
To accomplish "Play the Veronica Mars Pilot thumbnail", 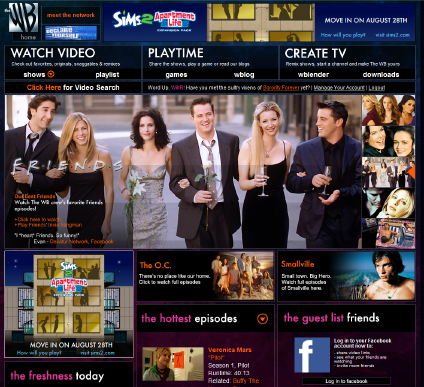I will (x=173, y=364).
